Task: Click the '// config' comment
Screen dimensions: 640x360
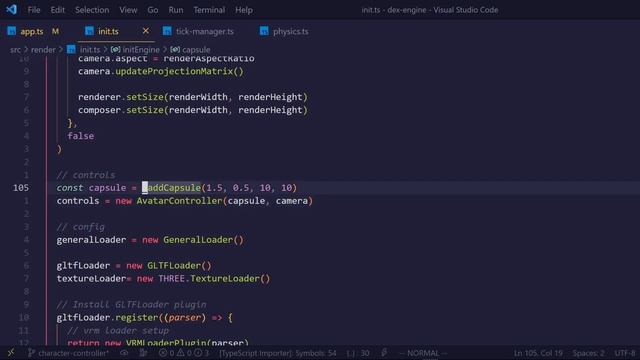Action: (x=80, y=227)
